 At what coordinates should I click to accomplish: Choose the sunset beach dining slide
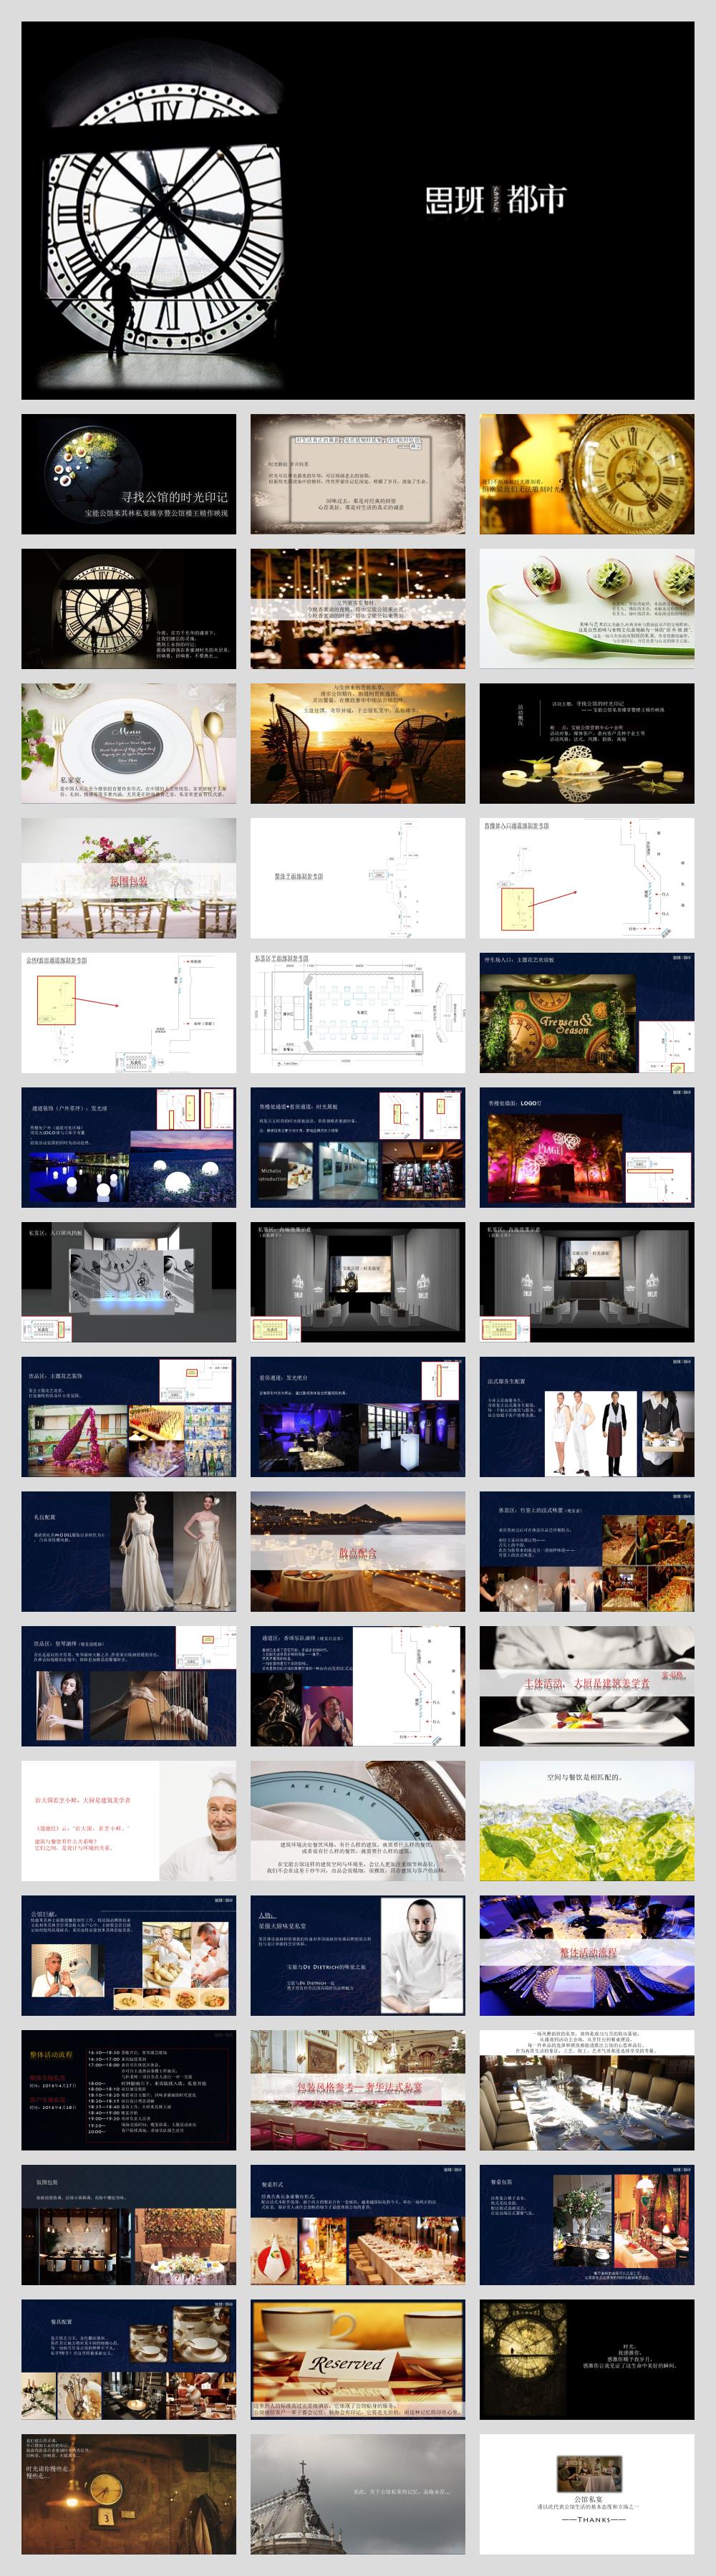coord(357,743)
